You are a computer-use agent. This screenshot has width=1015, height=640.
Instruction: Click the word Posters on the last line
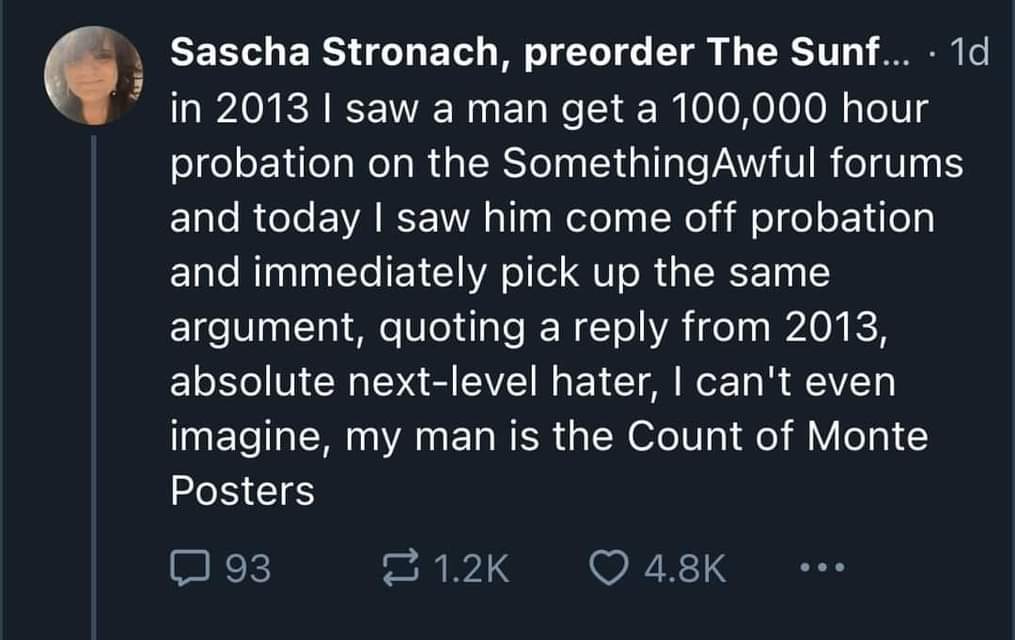click(242, 491)
